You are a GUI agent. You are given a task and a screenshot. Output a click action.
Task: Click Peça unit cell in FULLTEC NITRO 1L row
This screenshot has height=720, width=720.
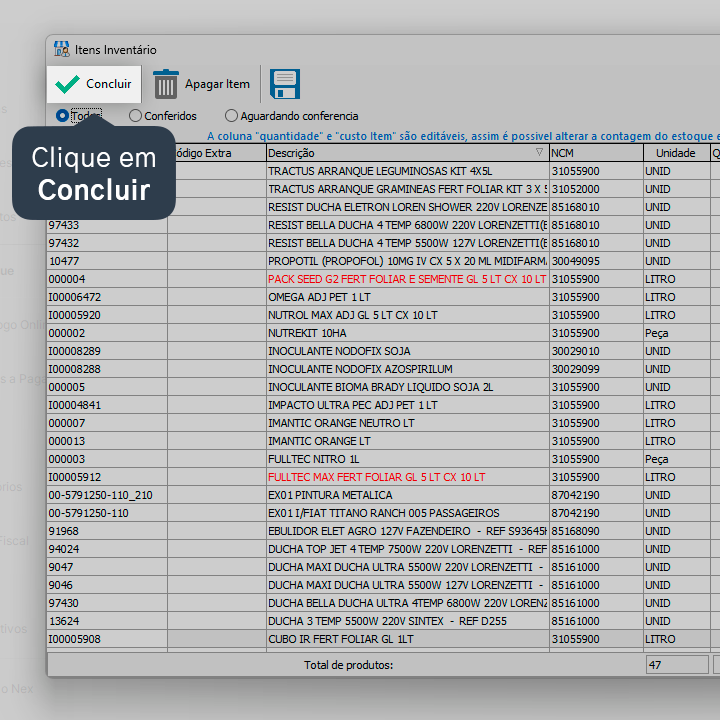676,459
